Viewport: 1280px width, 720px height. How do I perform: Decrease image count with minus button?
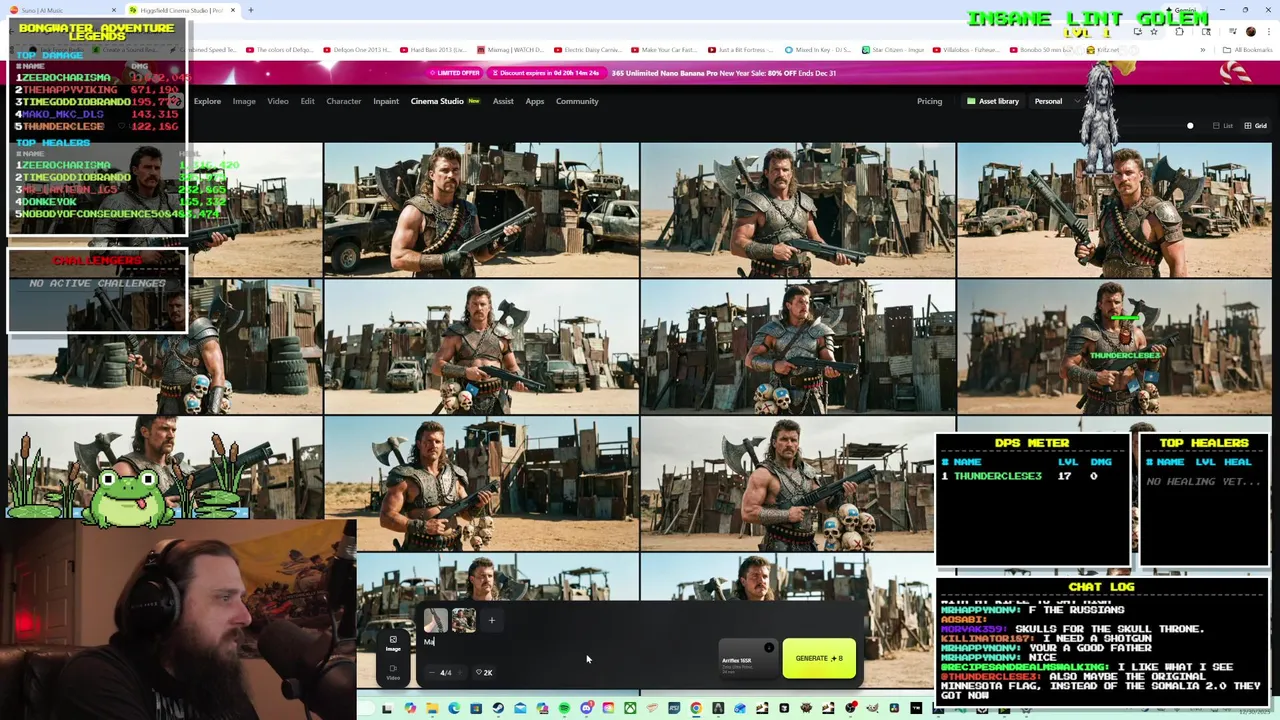[x=431, y=672]
